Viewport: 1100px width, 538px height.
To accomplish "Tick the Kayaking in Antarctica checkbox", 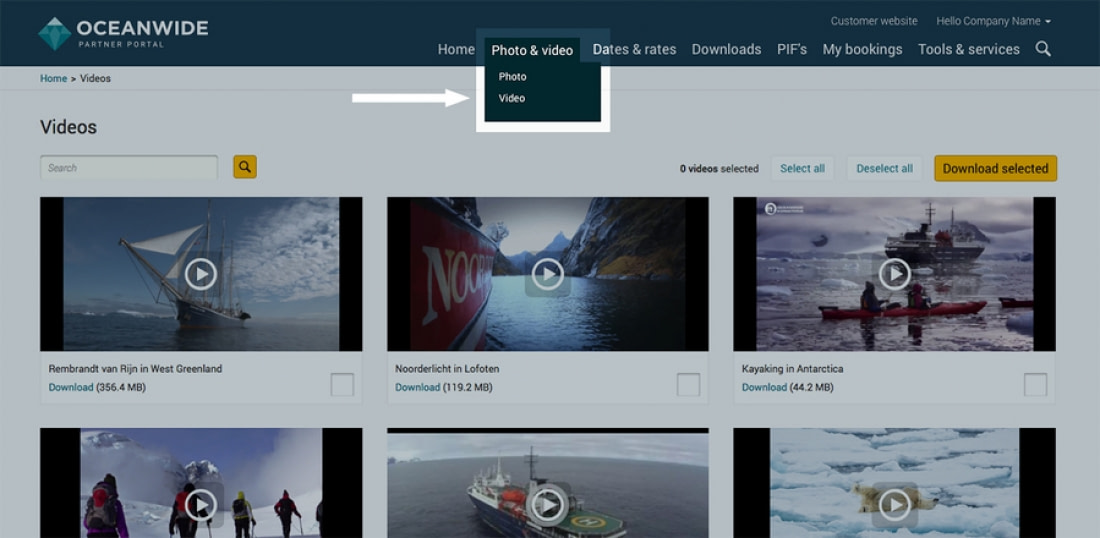I will 1035,384.
